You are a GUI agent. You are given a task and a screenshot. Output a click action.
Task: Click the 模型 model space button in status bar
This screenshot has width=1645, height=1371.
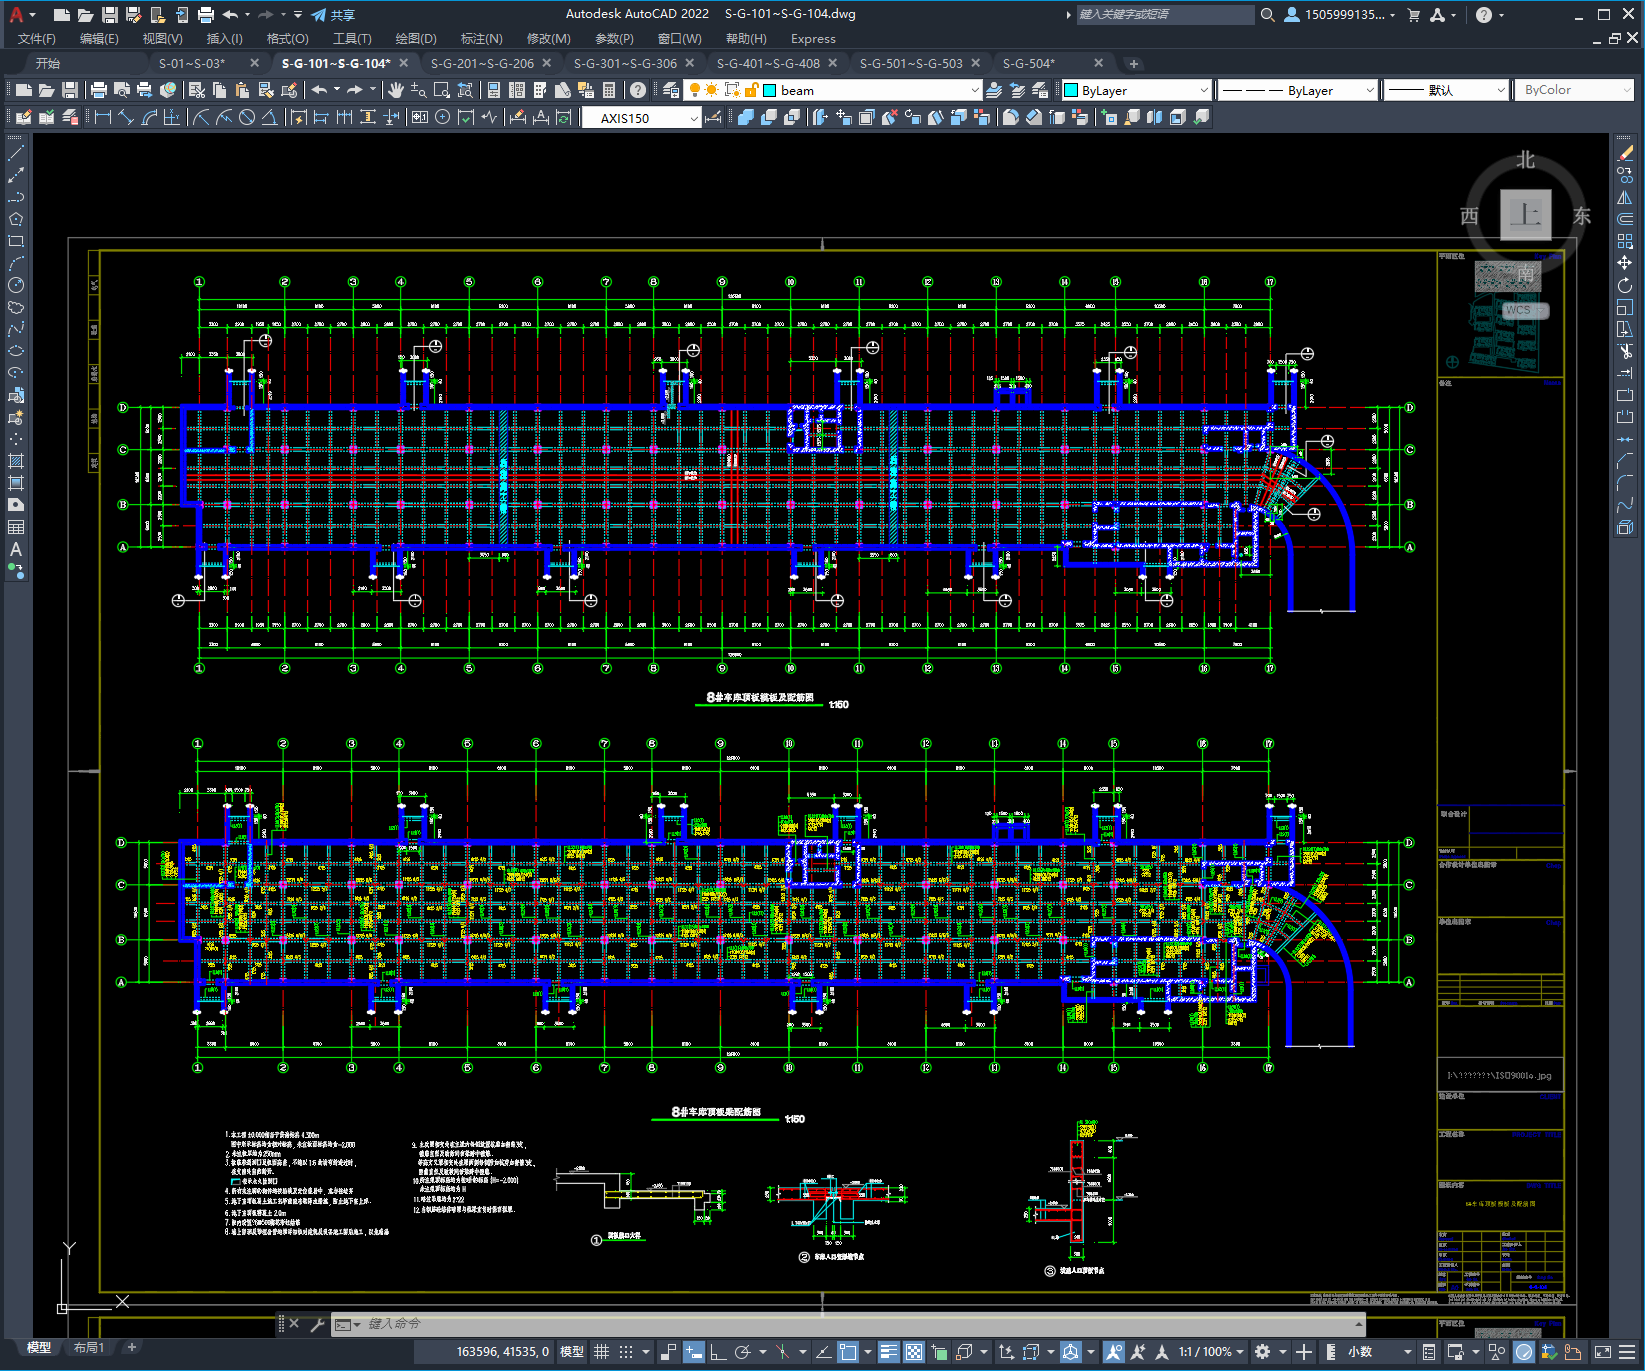coord(572,1352)
